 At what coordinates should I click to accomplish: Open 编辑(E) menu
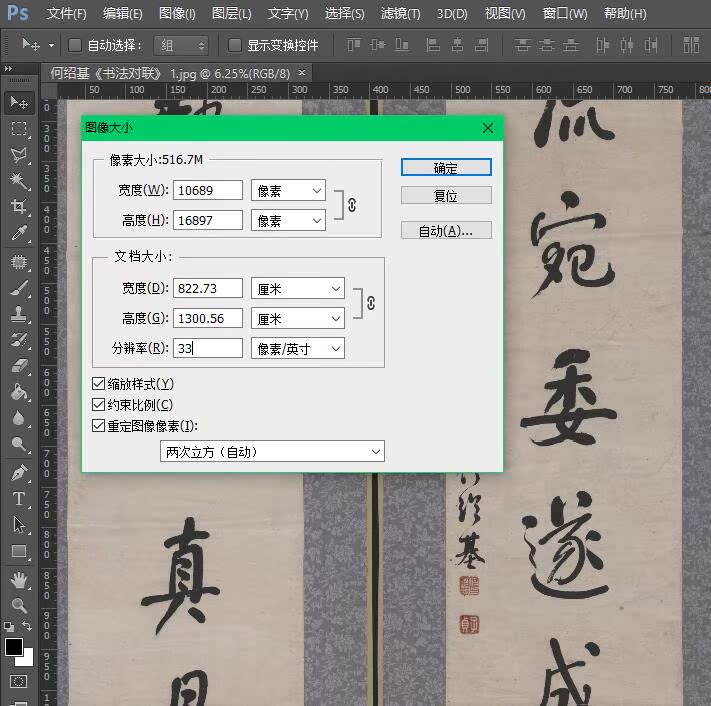[122, 14]
